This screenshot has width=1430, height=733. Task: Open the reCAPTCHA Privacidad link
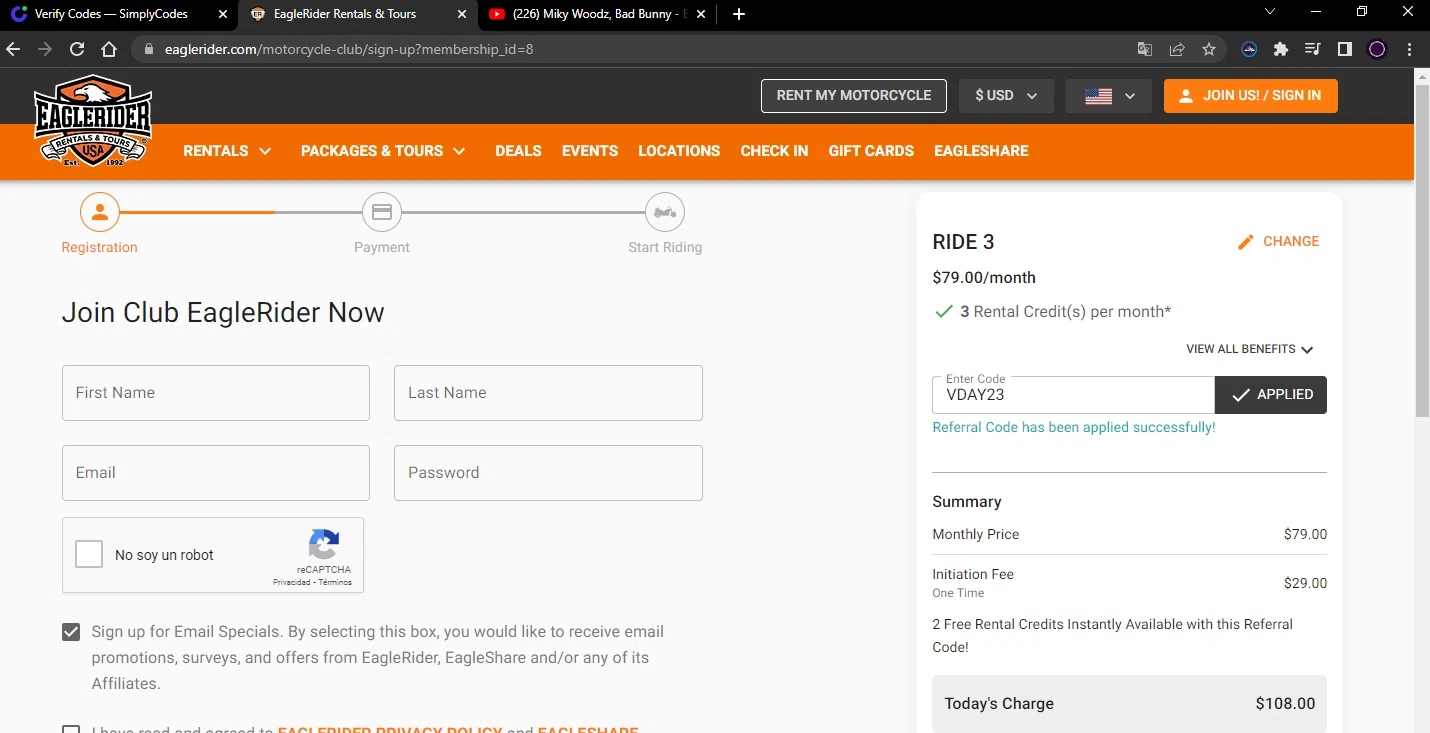[292, 582]
